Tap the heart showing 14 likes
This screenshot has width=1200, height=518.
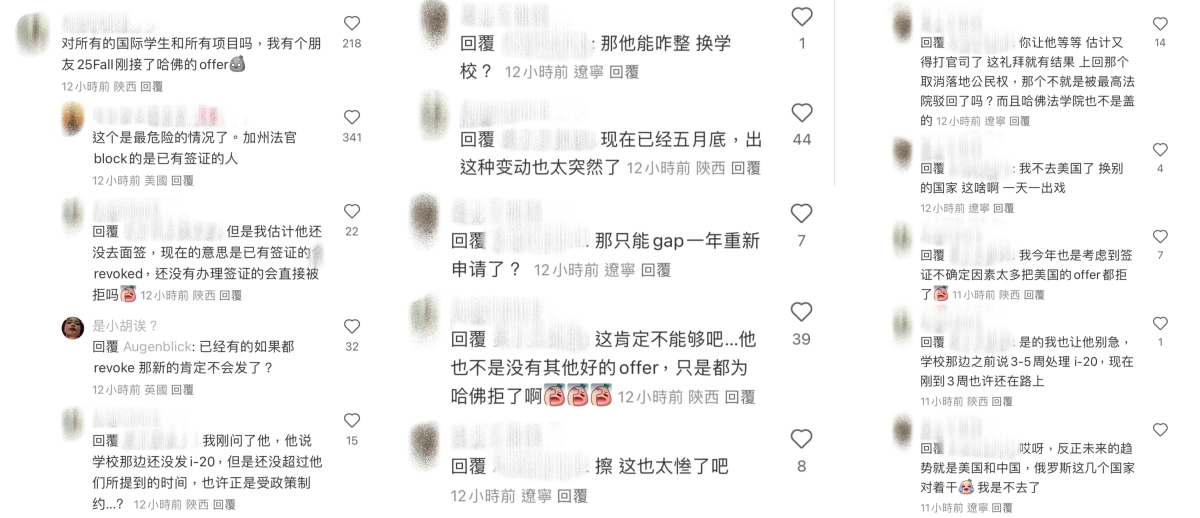pos(1160,24)
